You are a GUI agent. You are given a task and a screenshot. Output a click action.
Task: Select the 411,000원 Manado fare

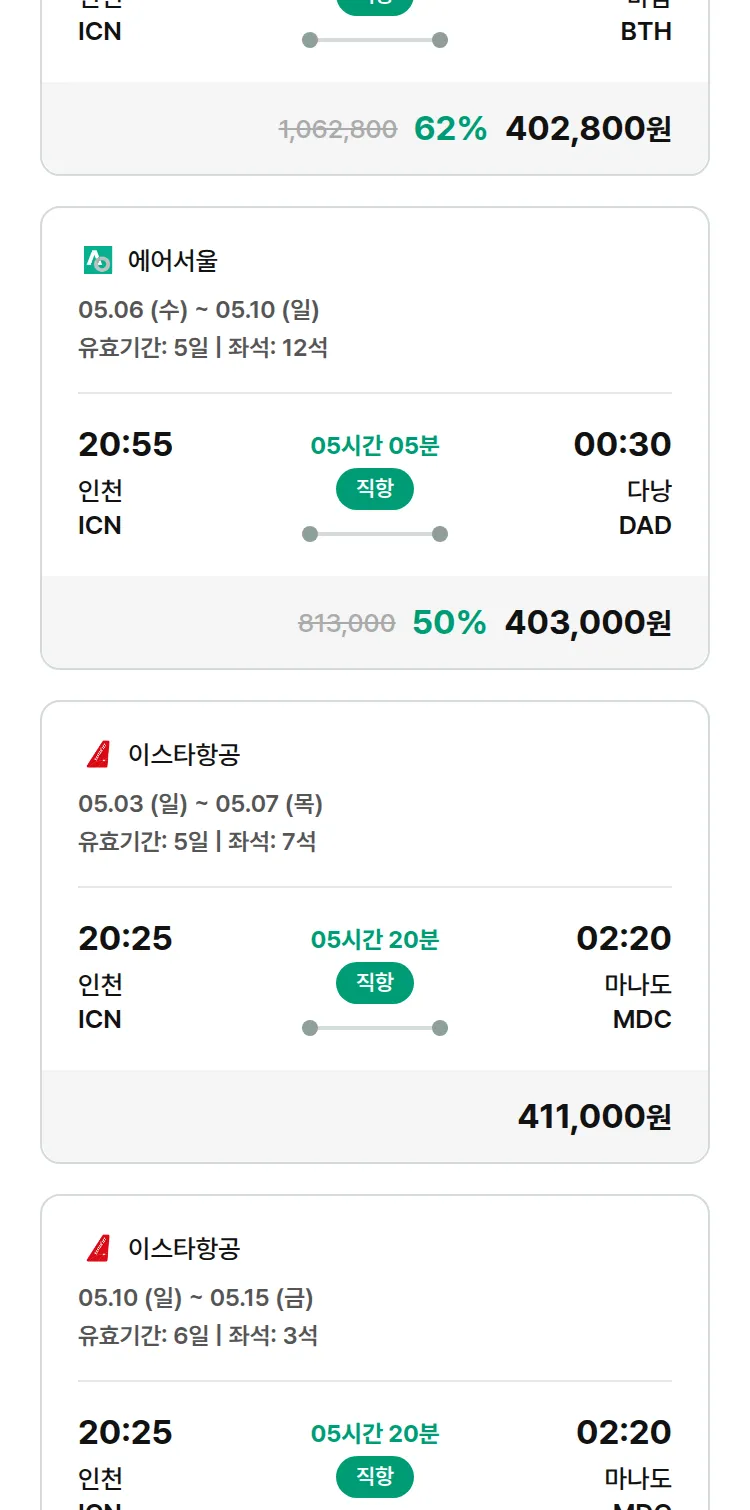point(594,1117)
